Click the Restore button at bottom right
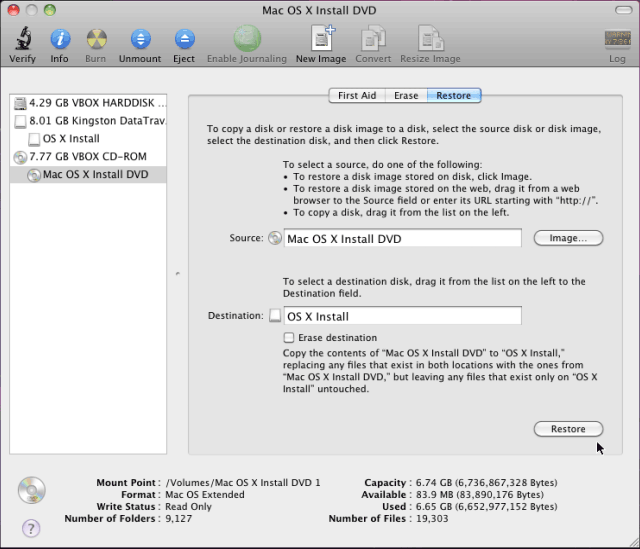The height and width of the screenshot is (549, 640). click(x=568, y=429)
